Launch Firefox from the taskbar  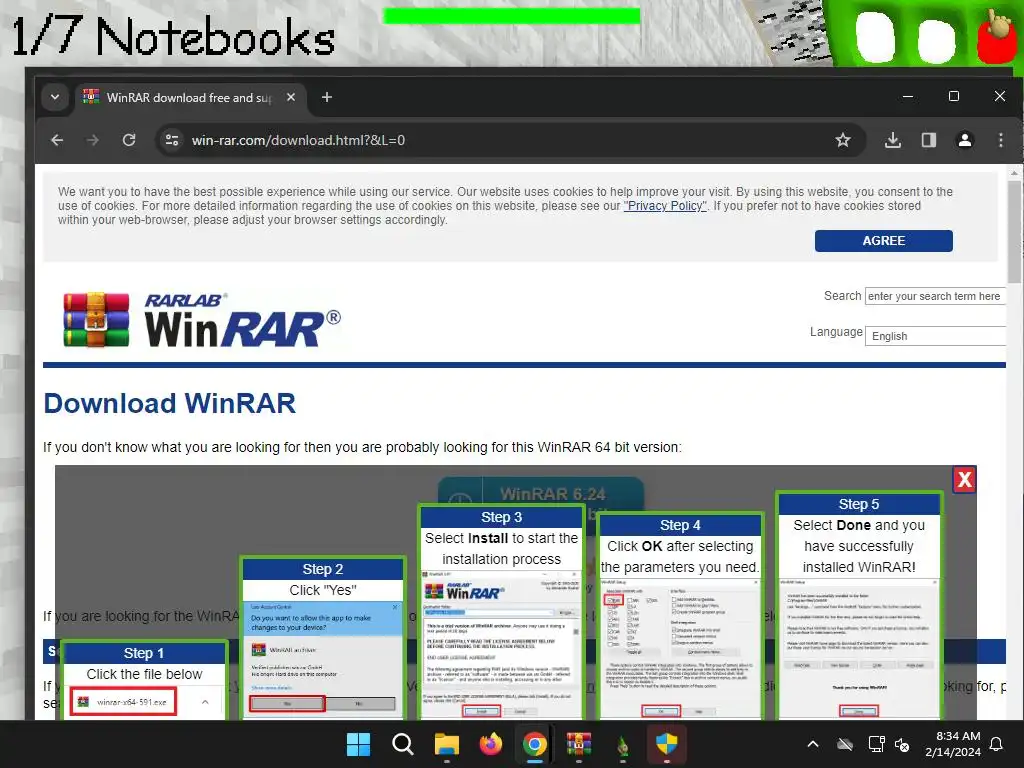tap(490, 744)
